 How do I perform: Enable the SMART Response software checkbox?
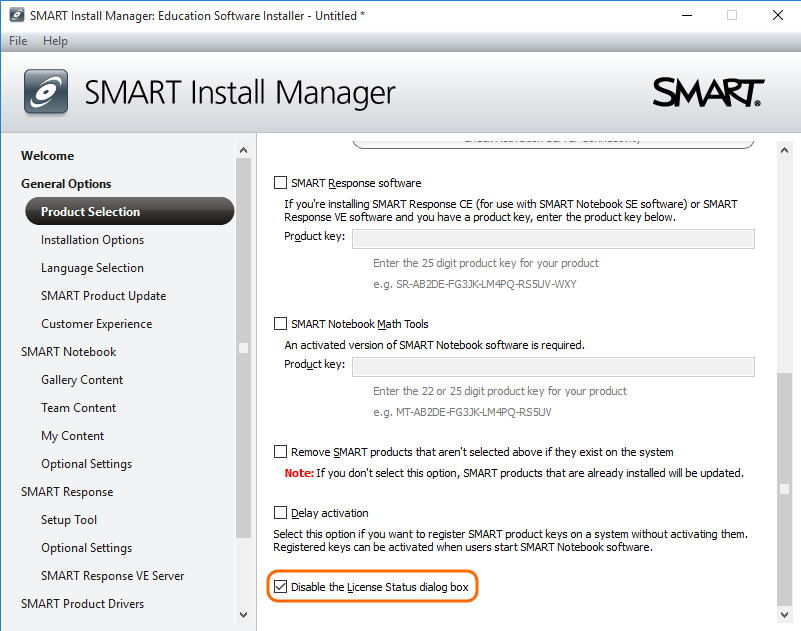coord(281,184)
